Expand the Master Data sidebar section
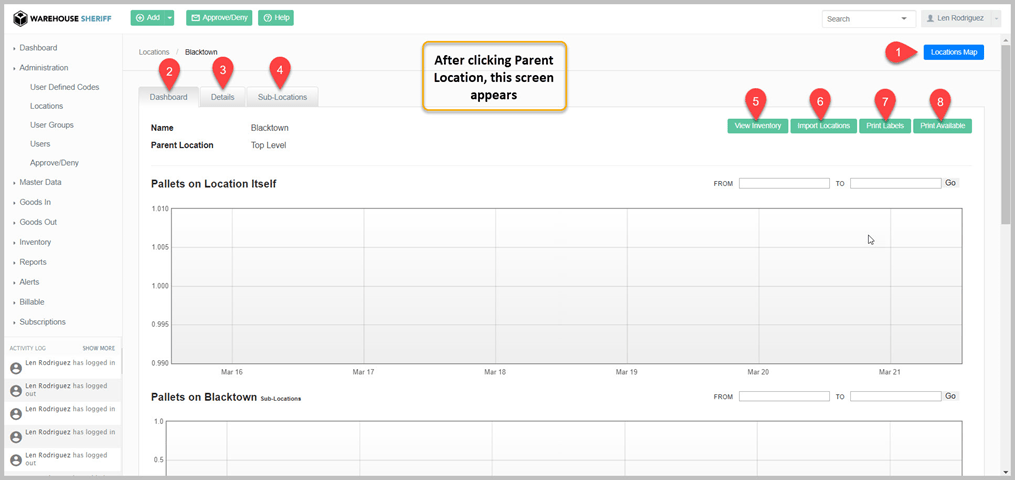Viewport: 1015px width, 480px height. [x=40, y=182]
